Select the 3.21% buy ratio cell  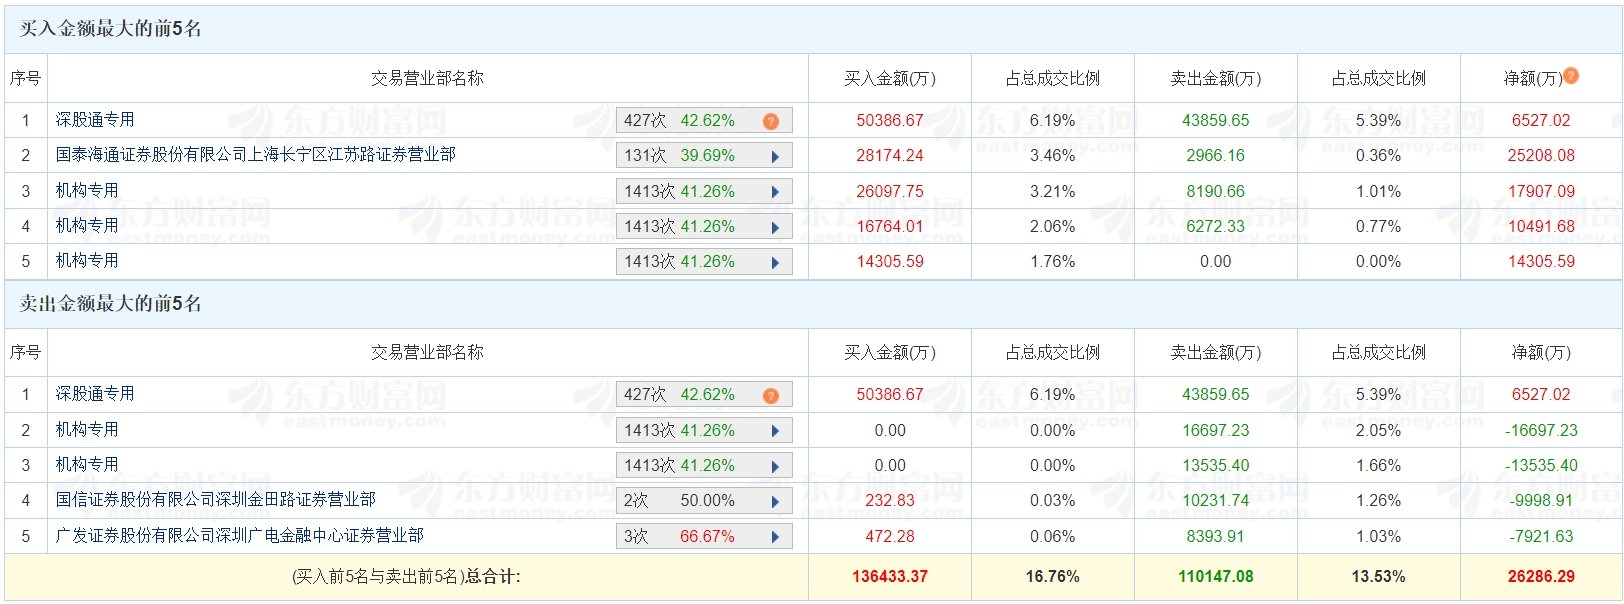coord(1053,191)
